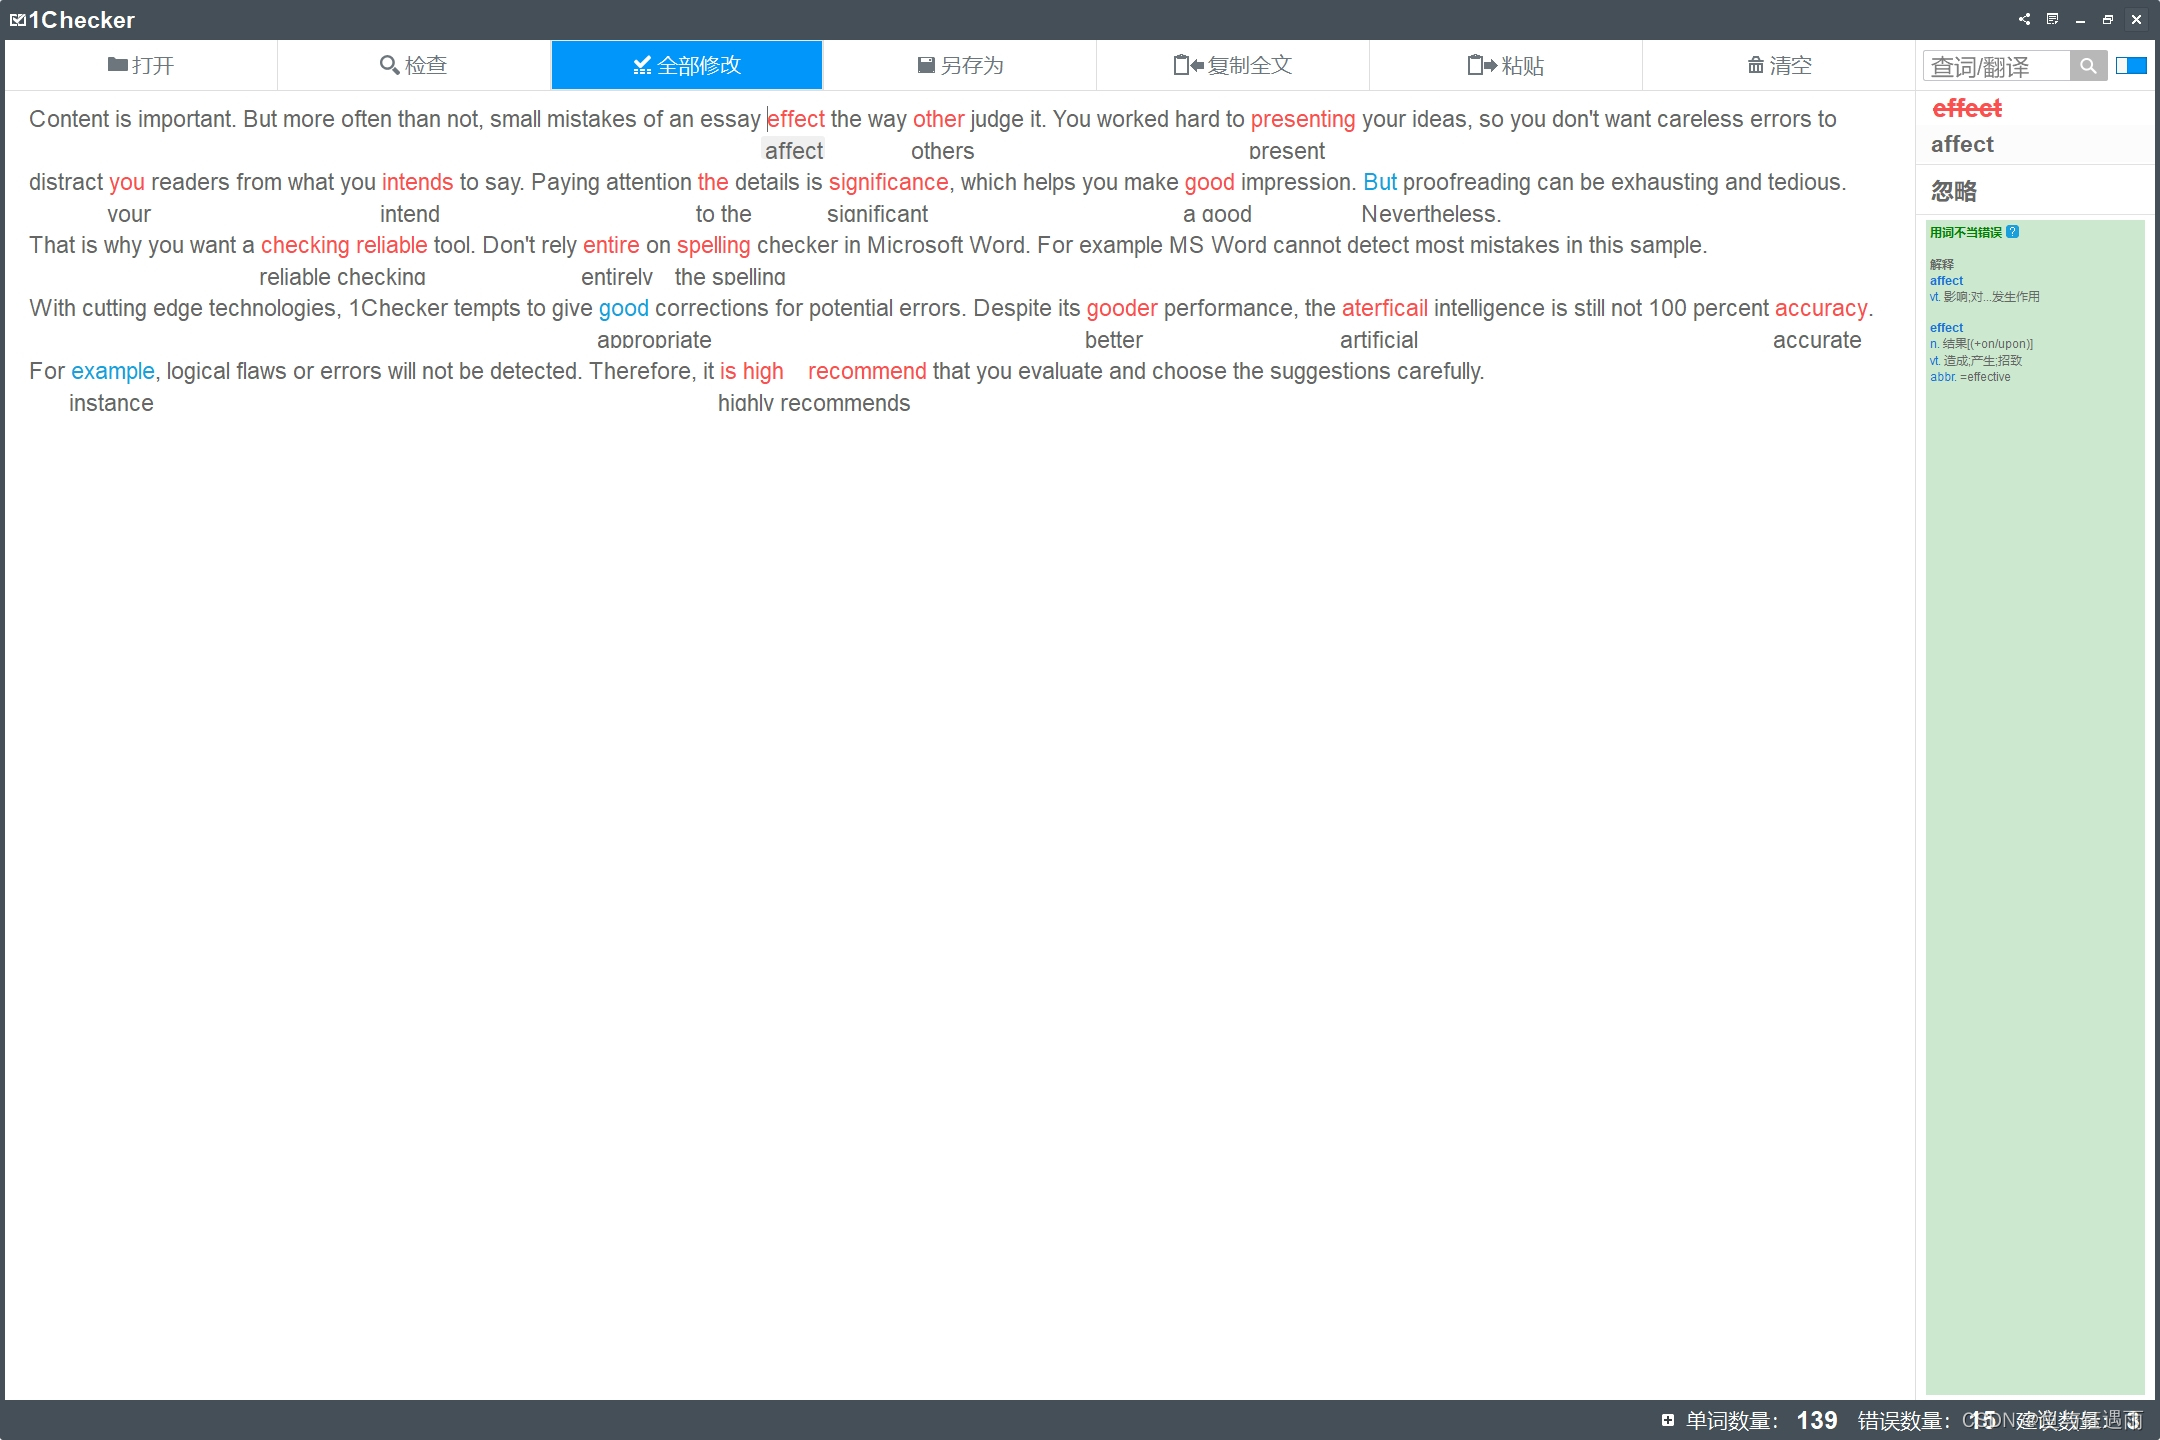Click the red word 'gooder'
Image resolution: width=2160 pixels, height=1440 pixels.
(1121, 308)
